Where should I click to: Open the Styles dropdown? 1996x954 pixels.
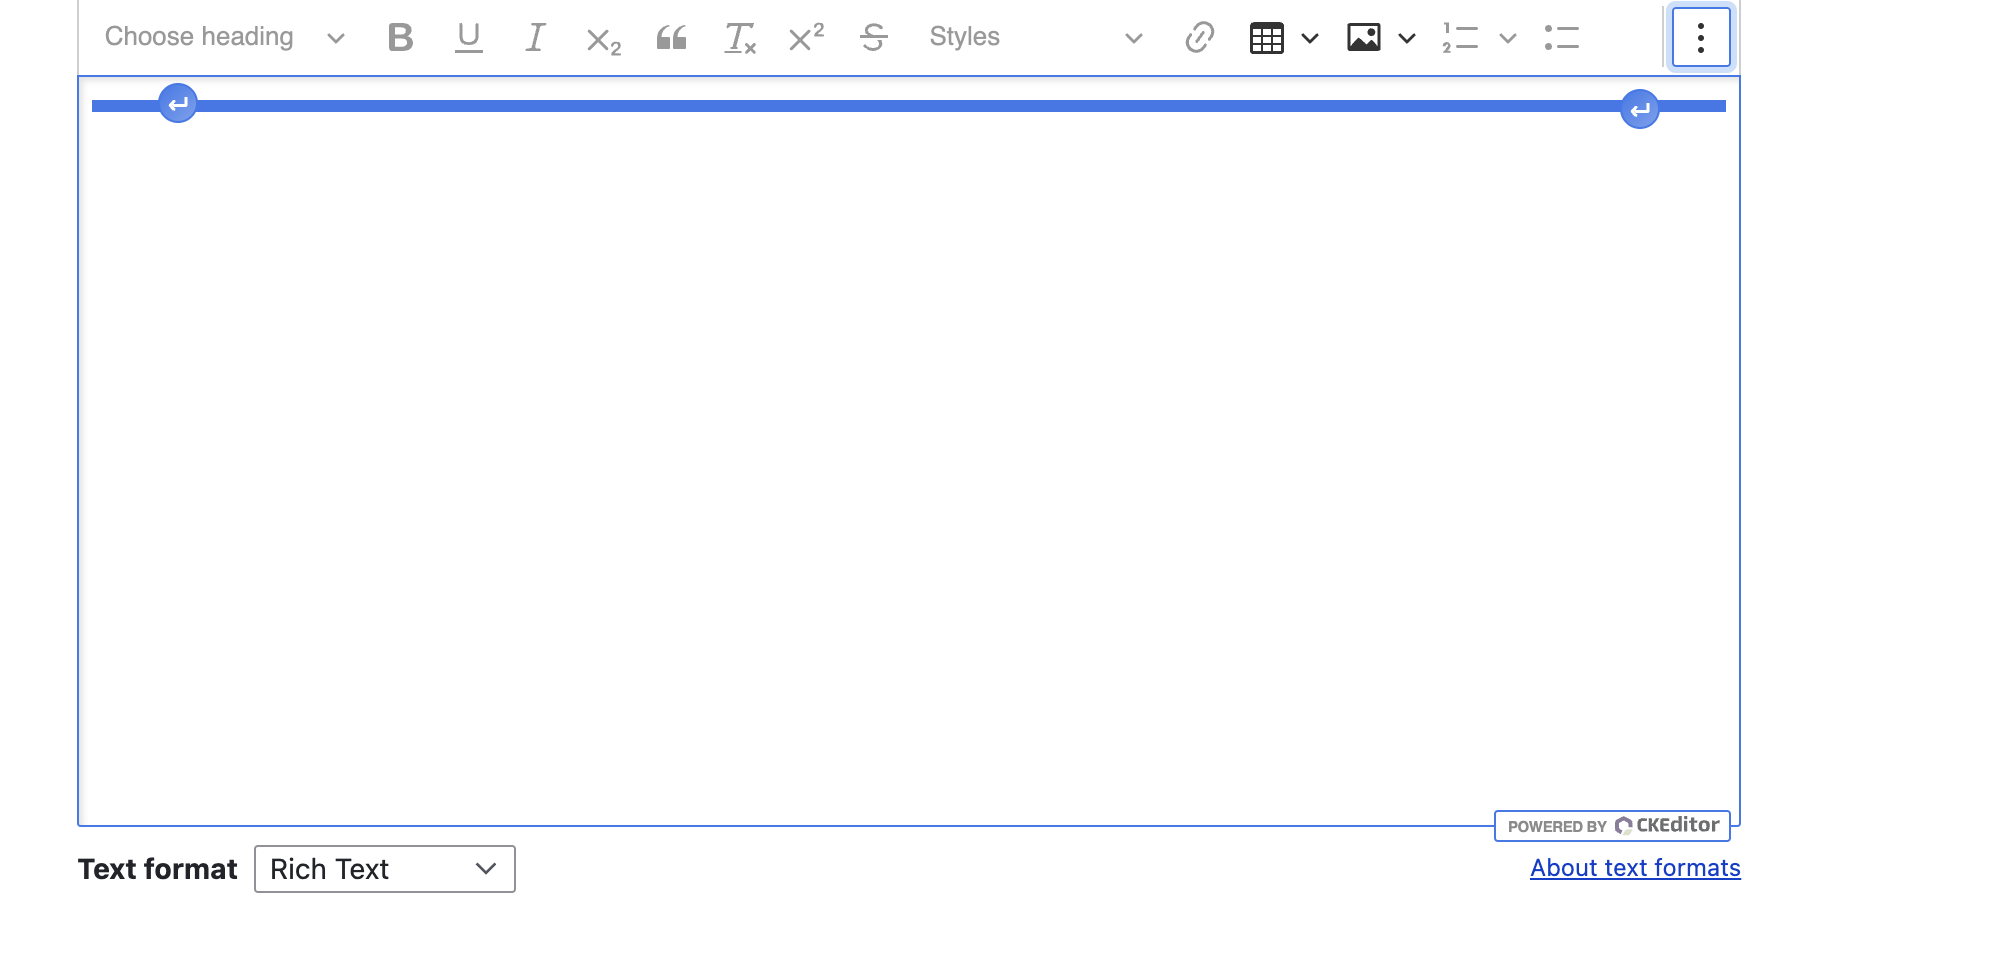(x=1035, y=38)
